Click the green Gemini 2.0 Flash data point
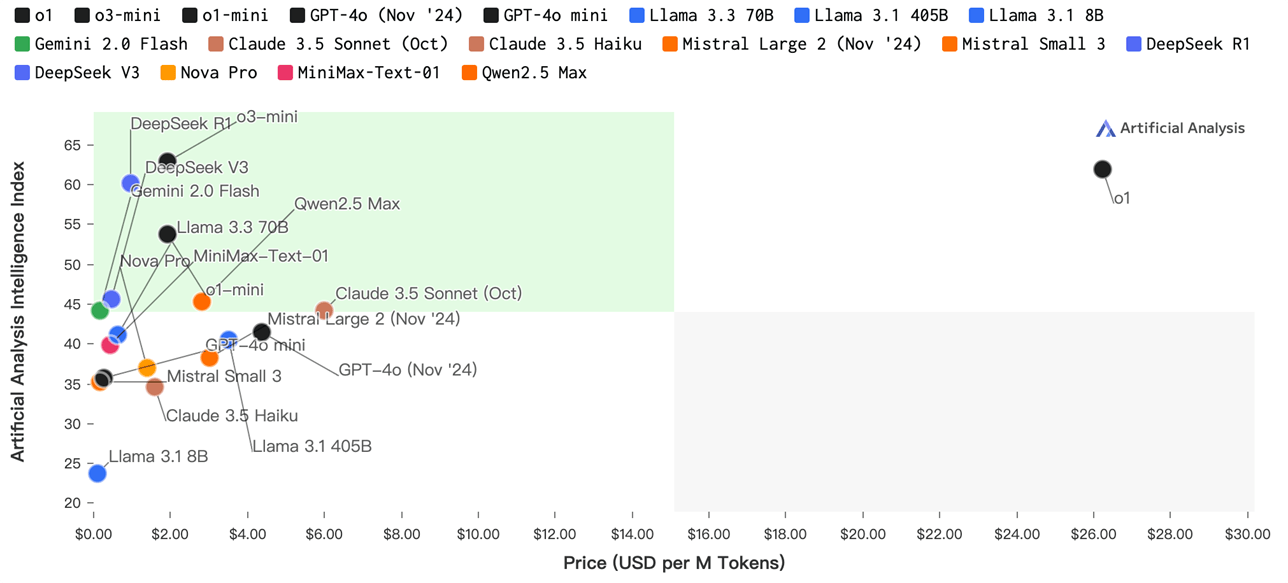 (99, 310)
